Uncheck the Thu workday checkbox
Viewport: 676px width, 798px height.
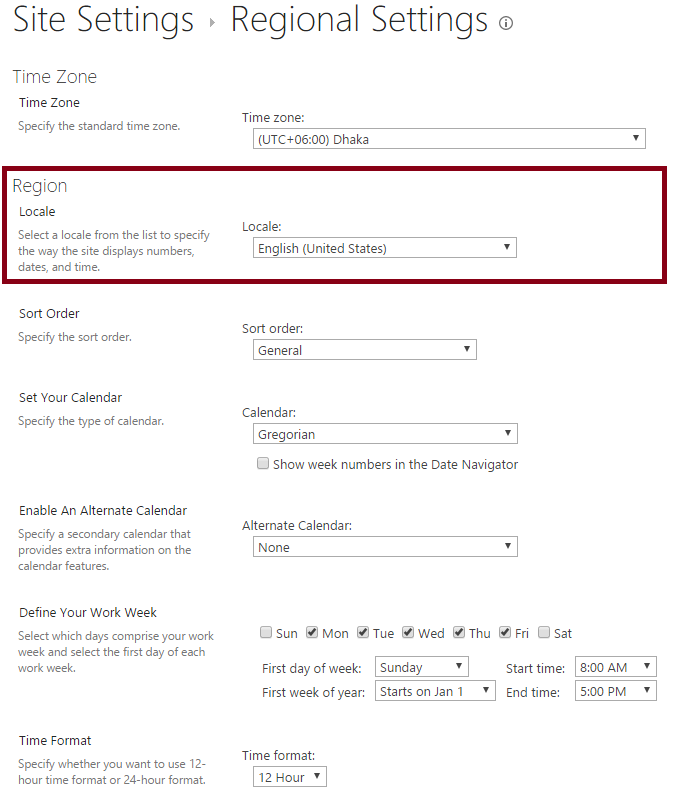click(459, 632)
